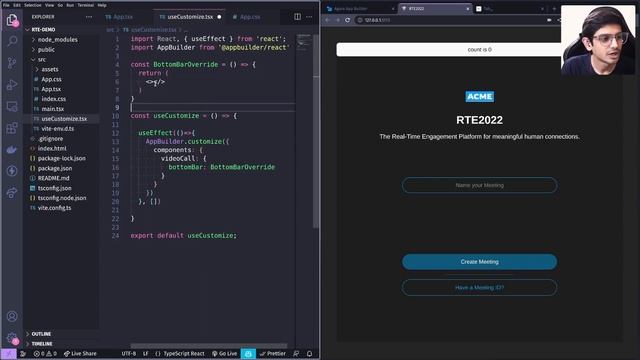
Task: Open the Run and Debug view
Action: (x=12, y=84)
